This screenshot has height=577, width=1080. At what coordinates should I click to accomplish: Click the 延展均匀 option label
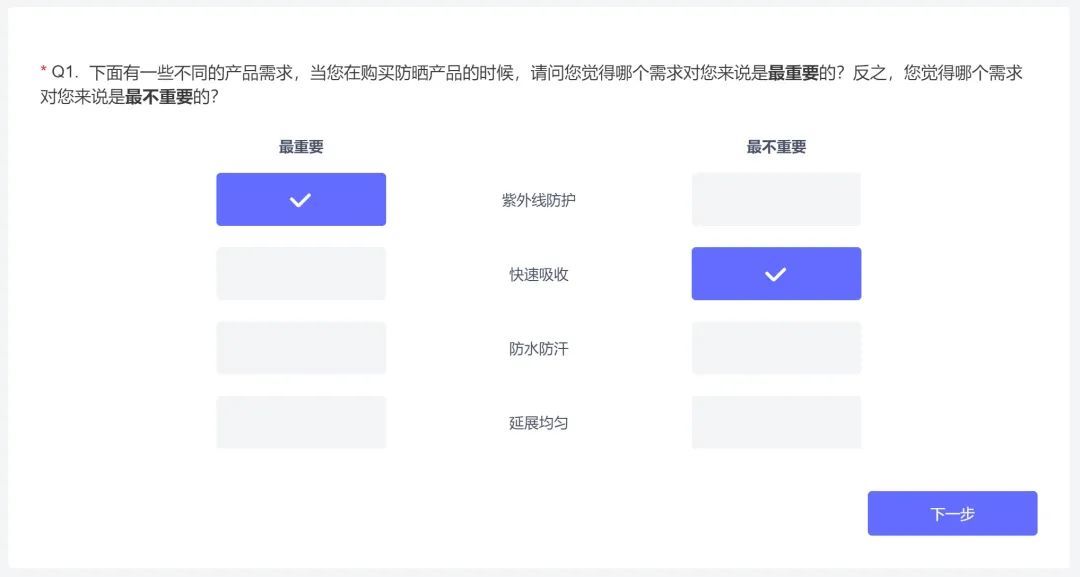539,421
